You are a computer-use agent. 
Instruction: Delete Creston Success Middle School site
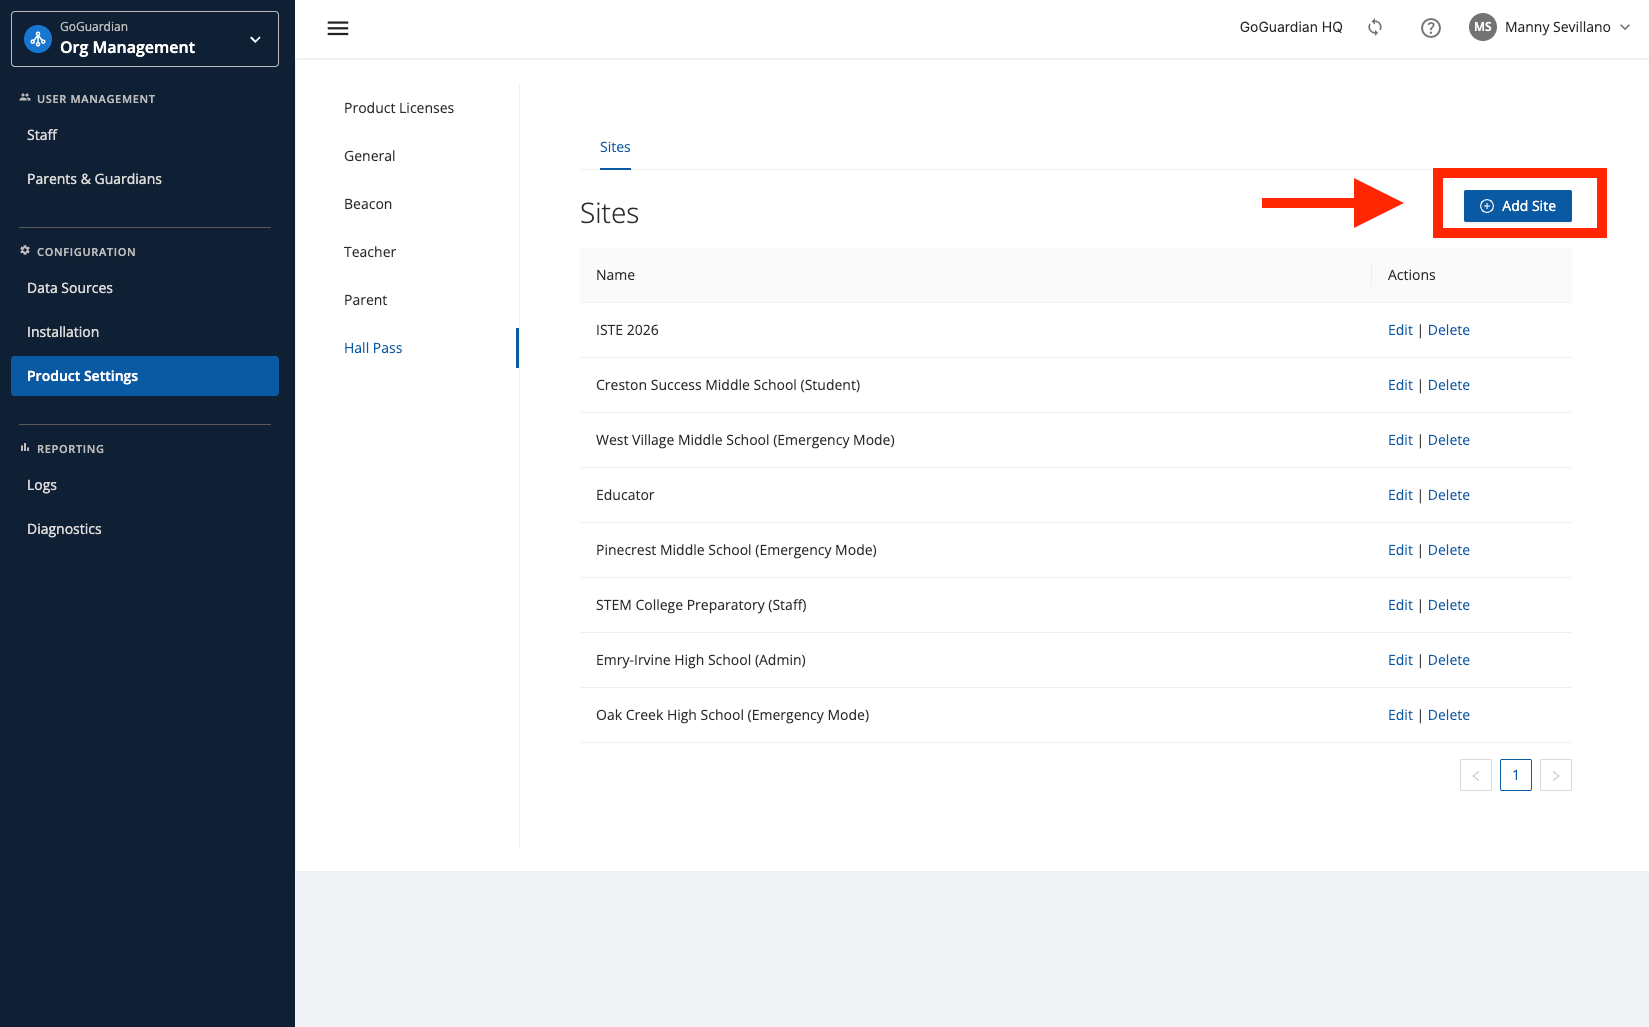coord(1449,385)
